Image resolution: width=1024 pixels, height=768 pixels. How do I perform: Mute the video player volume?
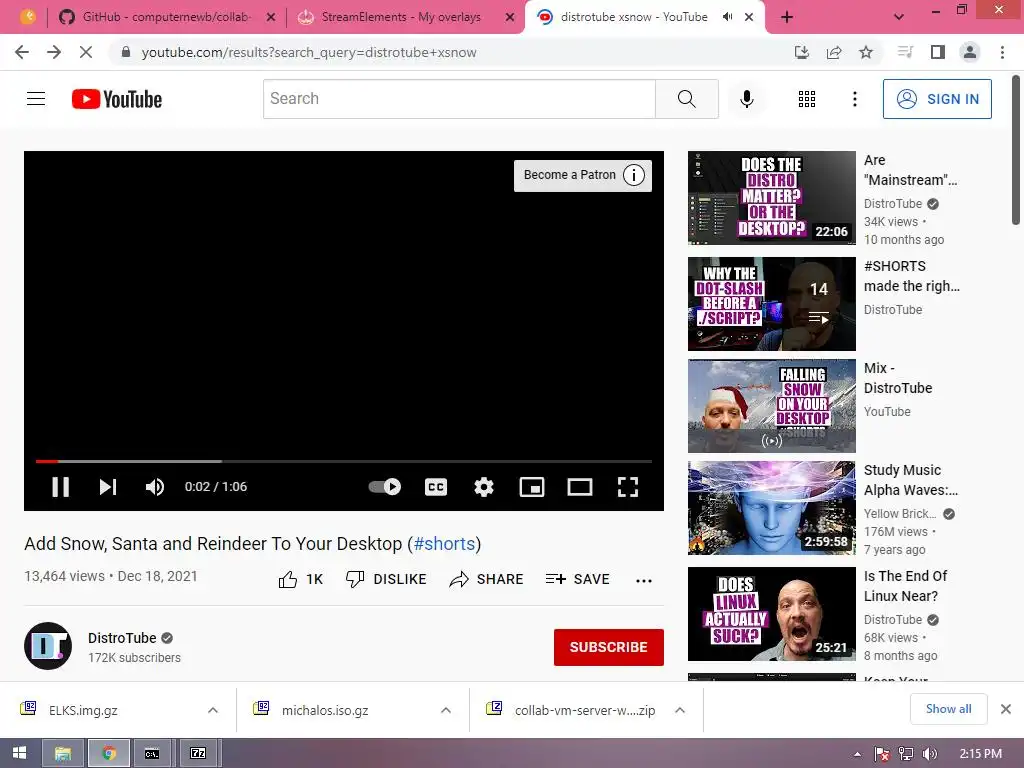[155, 487]
